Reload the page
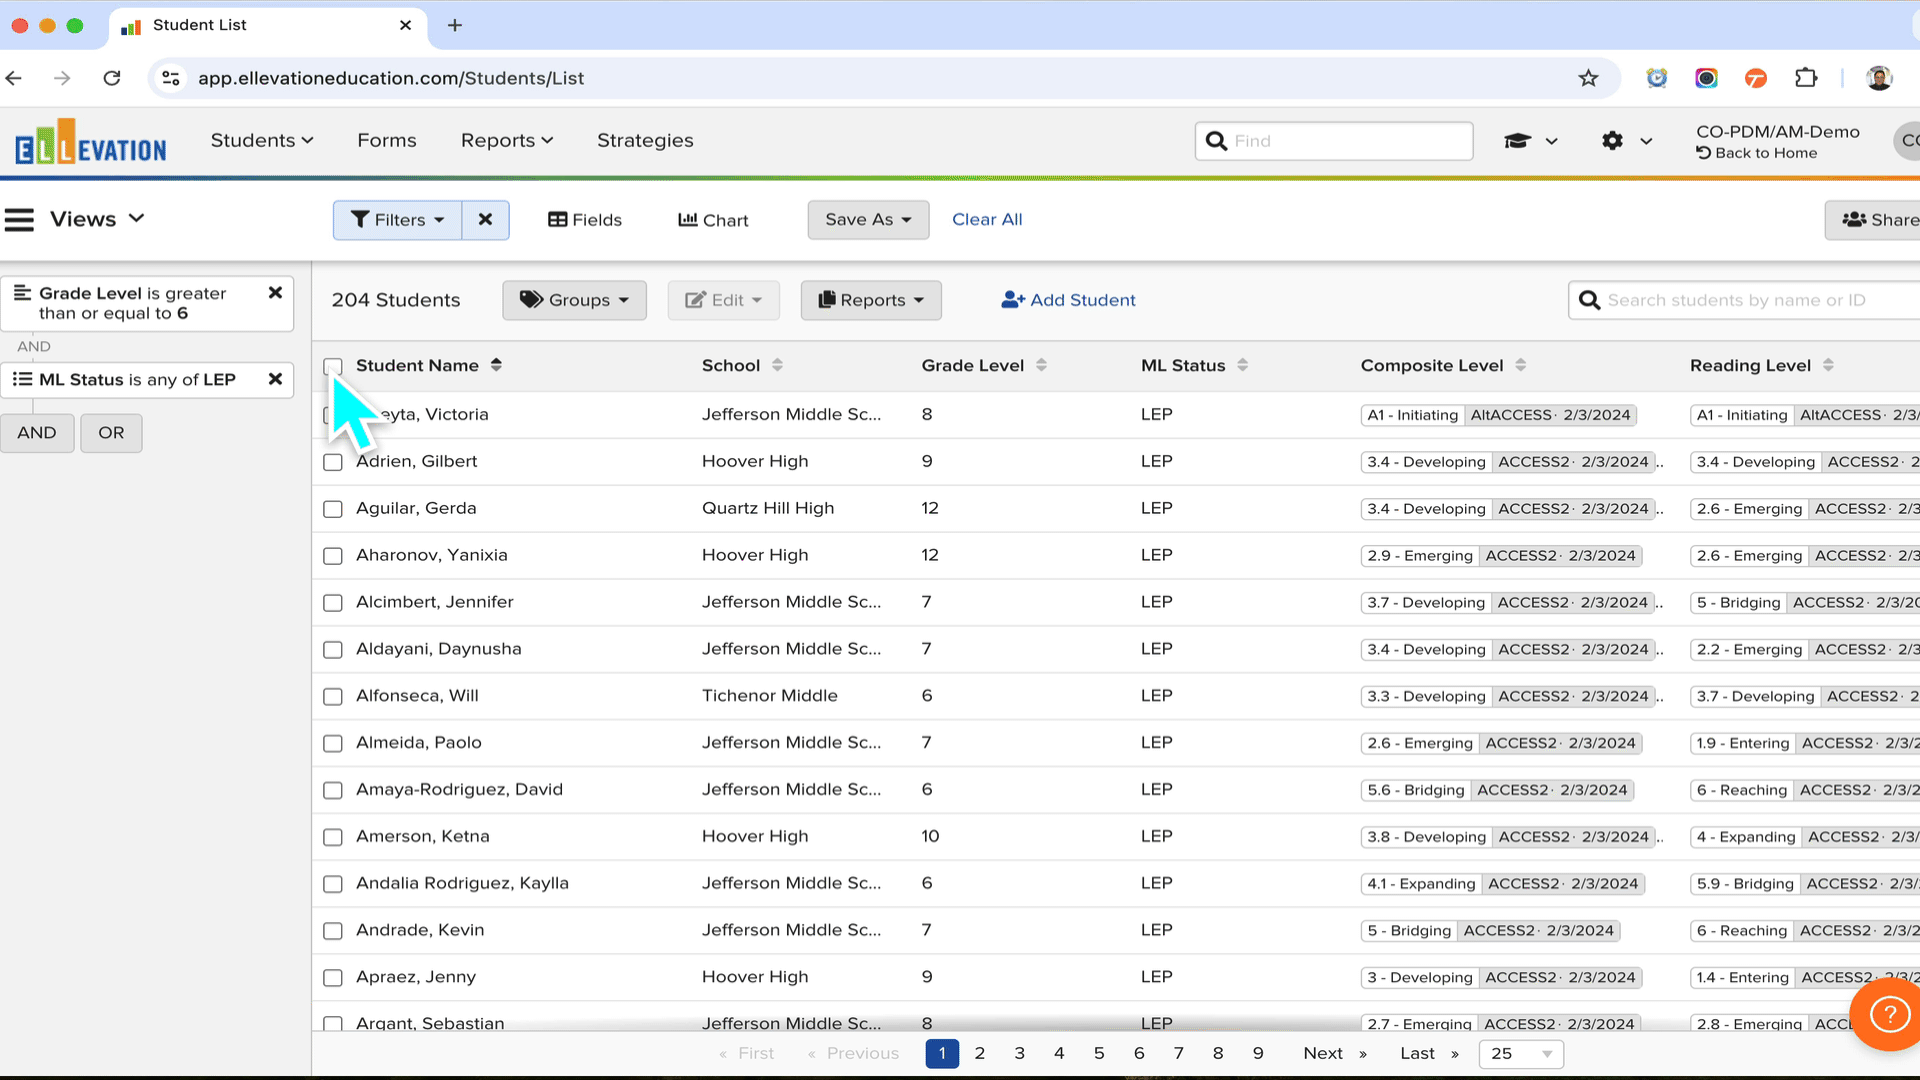The image size is (1920, 1080). coord(112,78)
